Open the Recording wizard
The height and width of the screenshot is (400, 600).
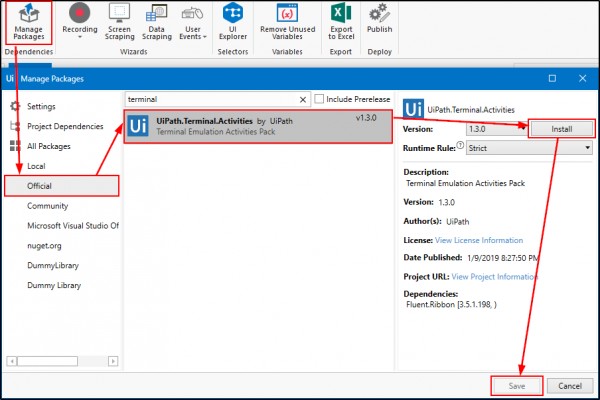(x=80, y=20)
